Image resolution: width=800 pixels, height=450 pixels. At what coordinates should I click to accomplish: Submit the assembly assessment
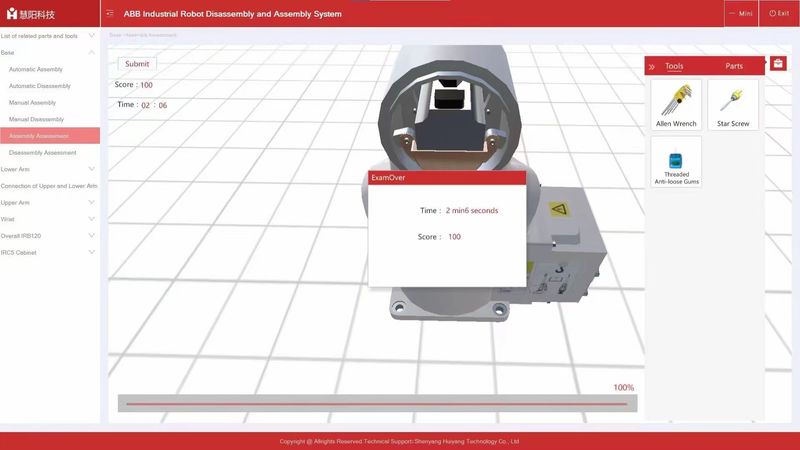(137, 64)
